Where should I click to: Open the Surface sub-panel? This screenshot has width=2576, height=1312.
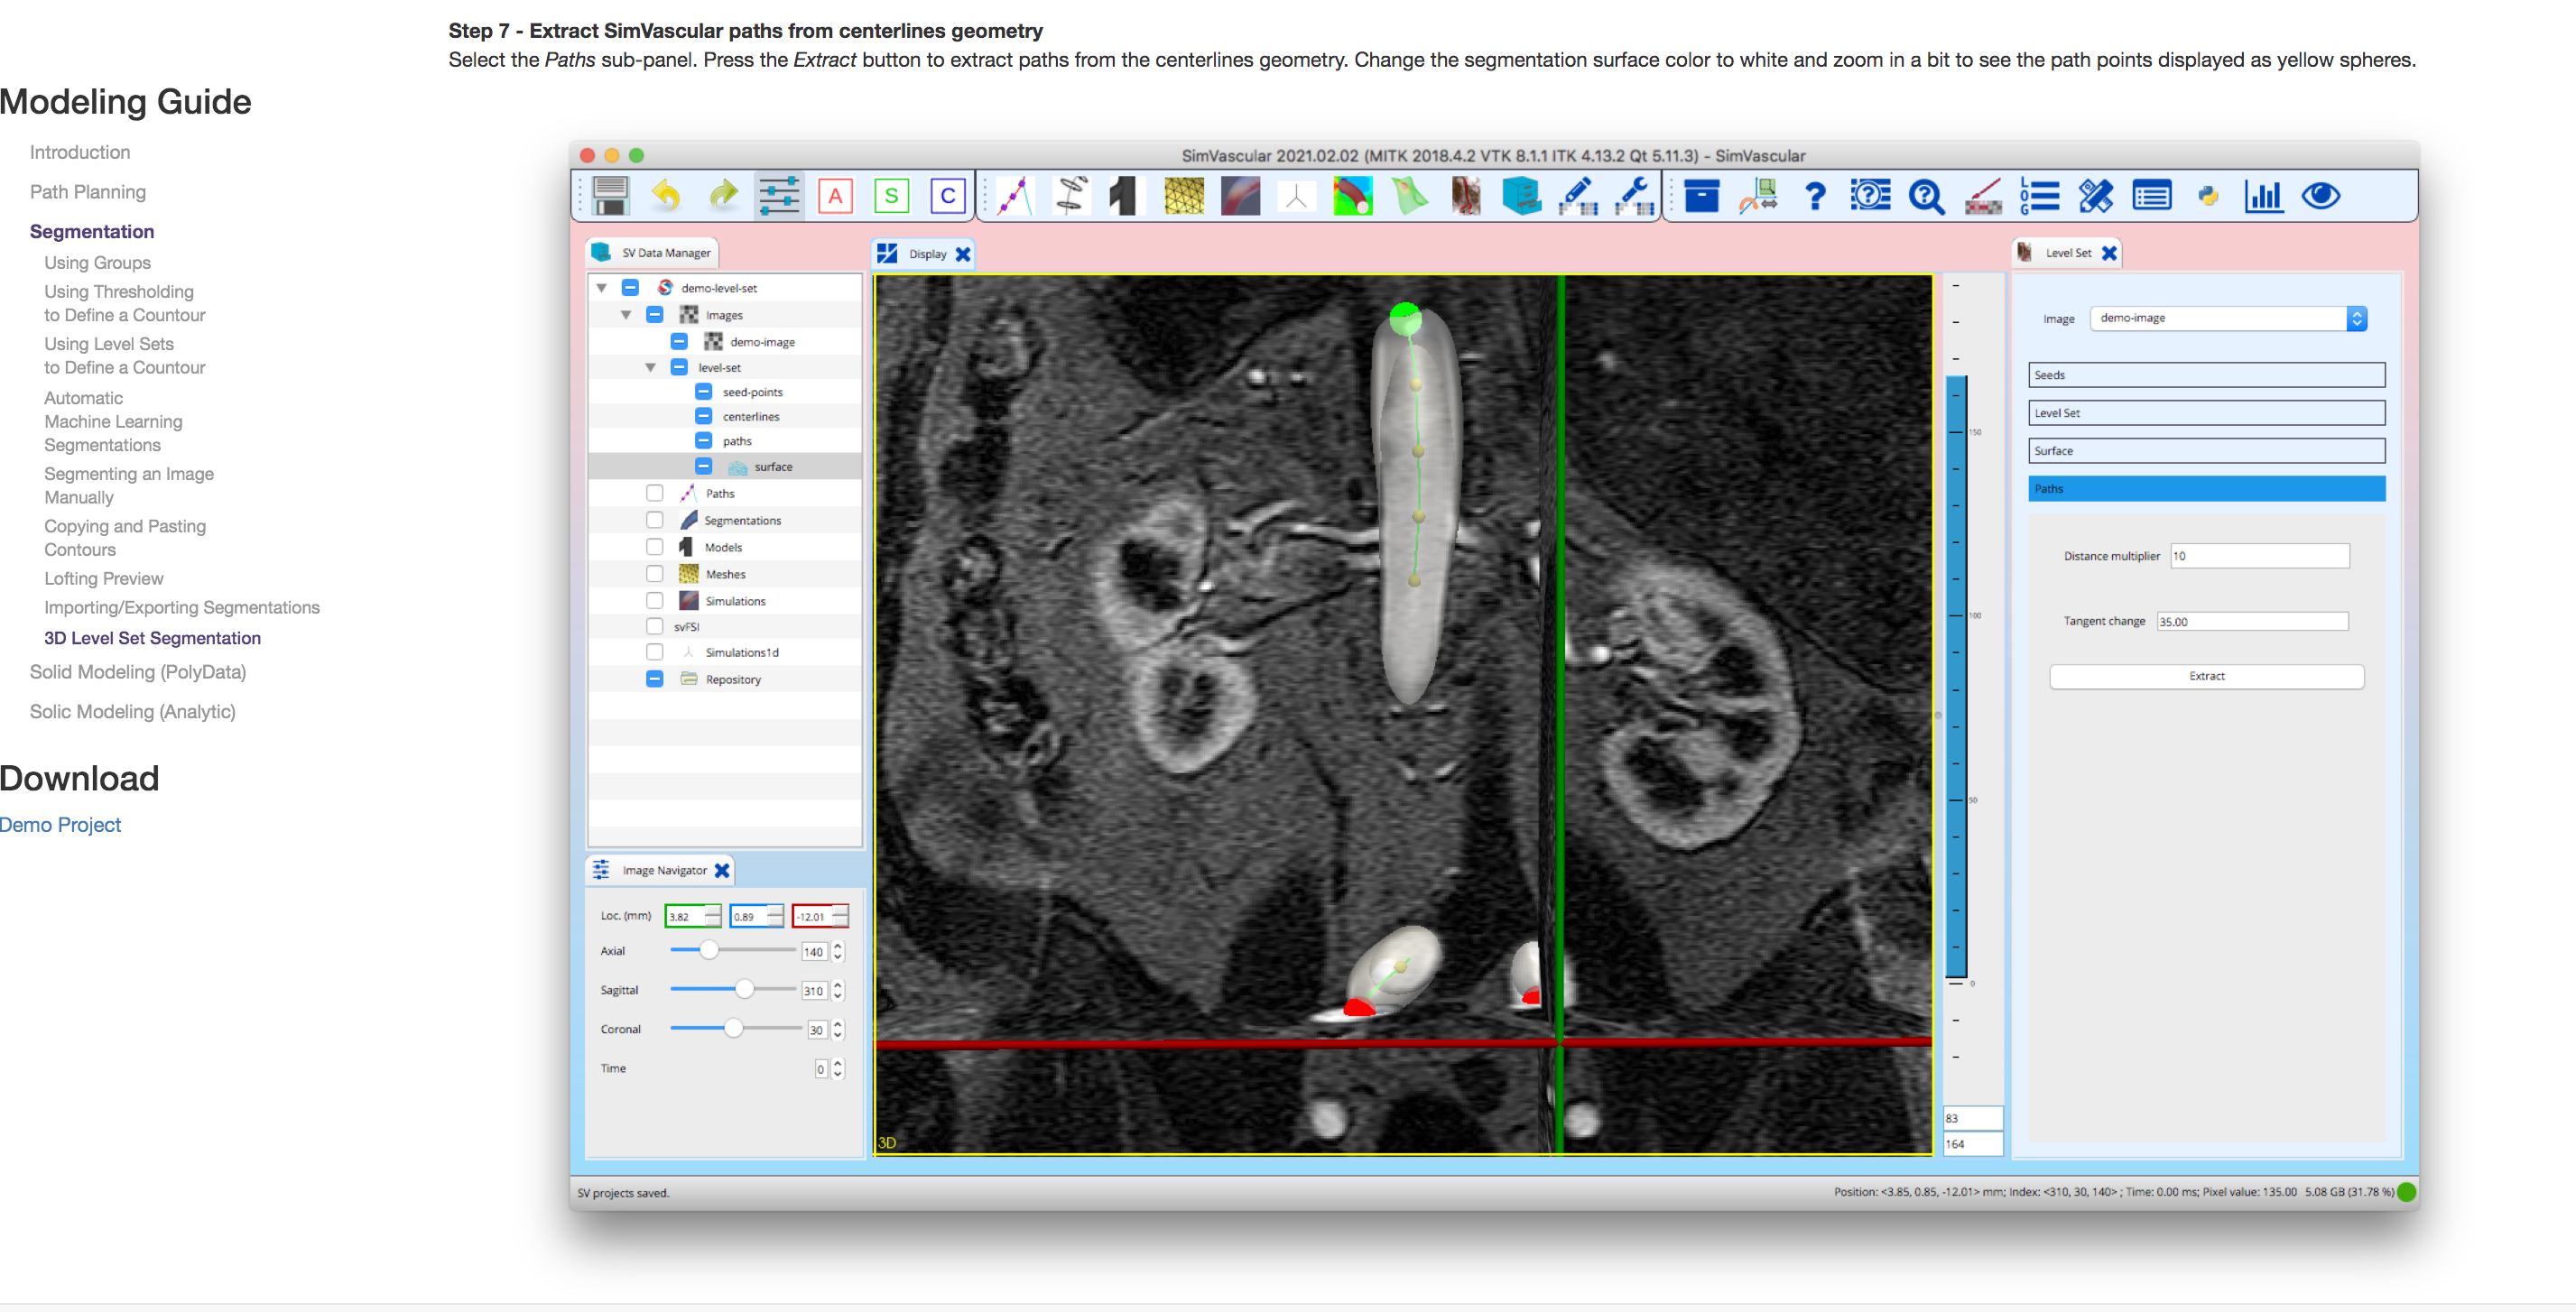coord(2206,451)
